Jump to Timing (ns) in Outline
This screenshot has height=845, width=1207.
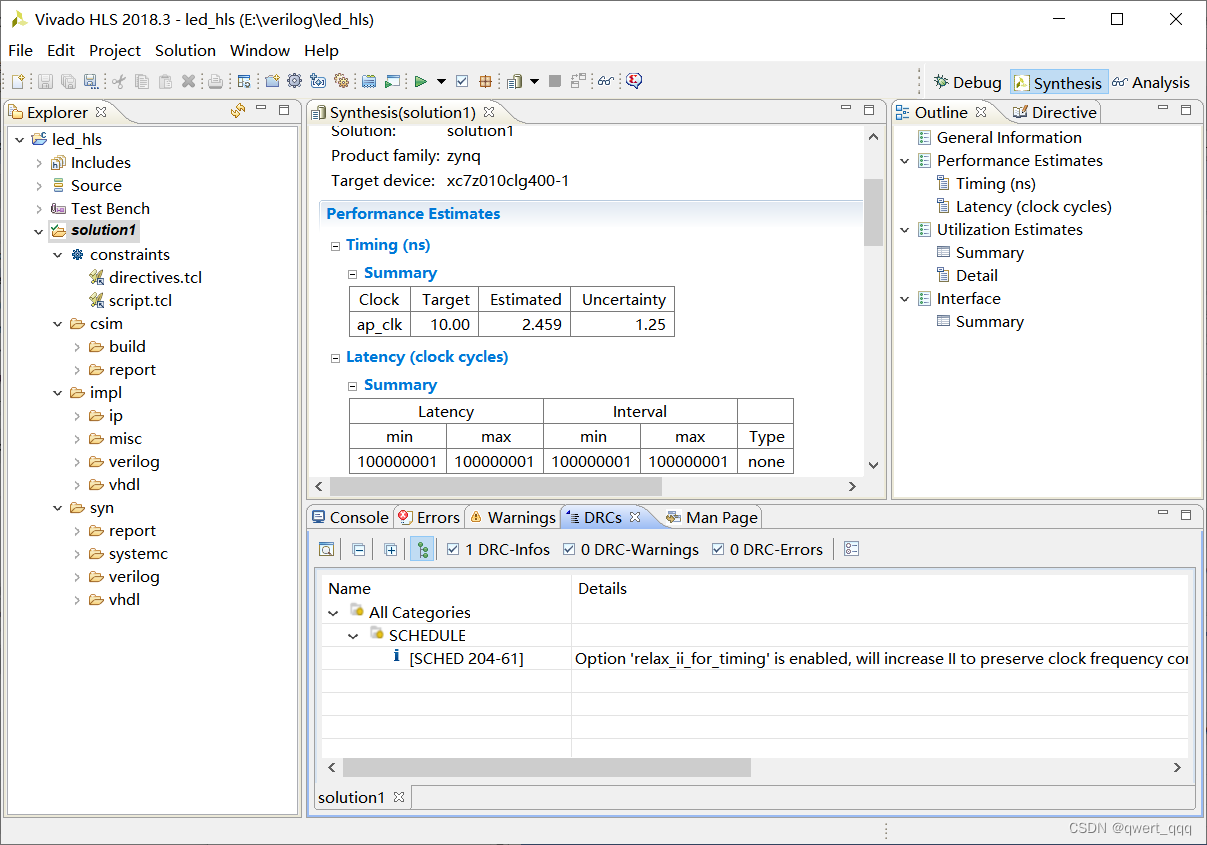point(995,184)
